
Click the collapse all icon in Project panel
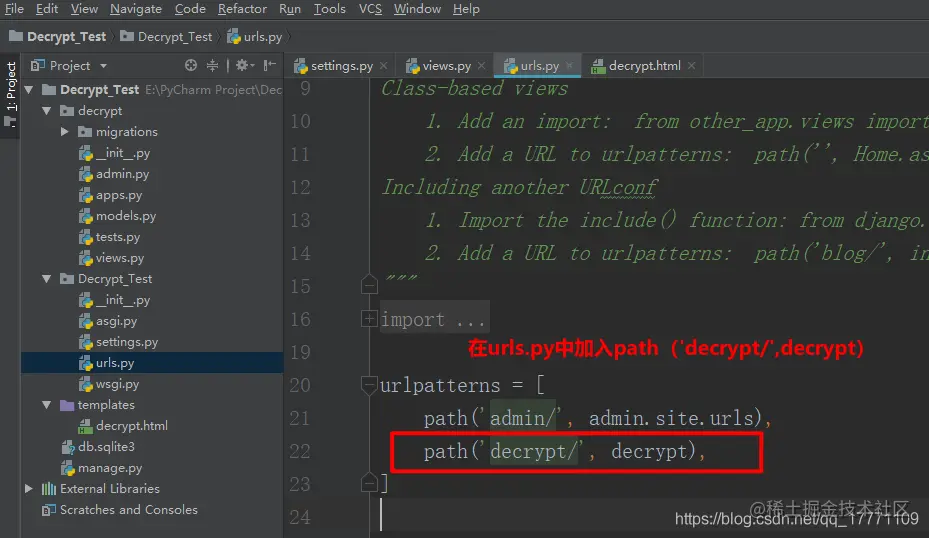pos(212,65)
